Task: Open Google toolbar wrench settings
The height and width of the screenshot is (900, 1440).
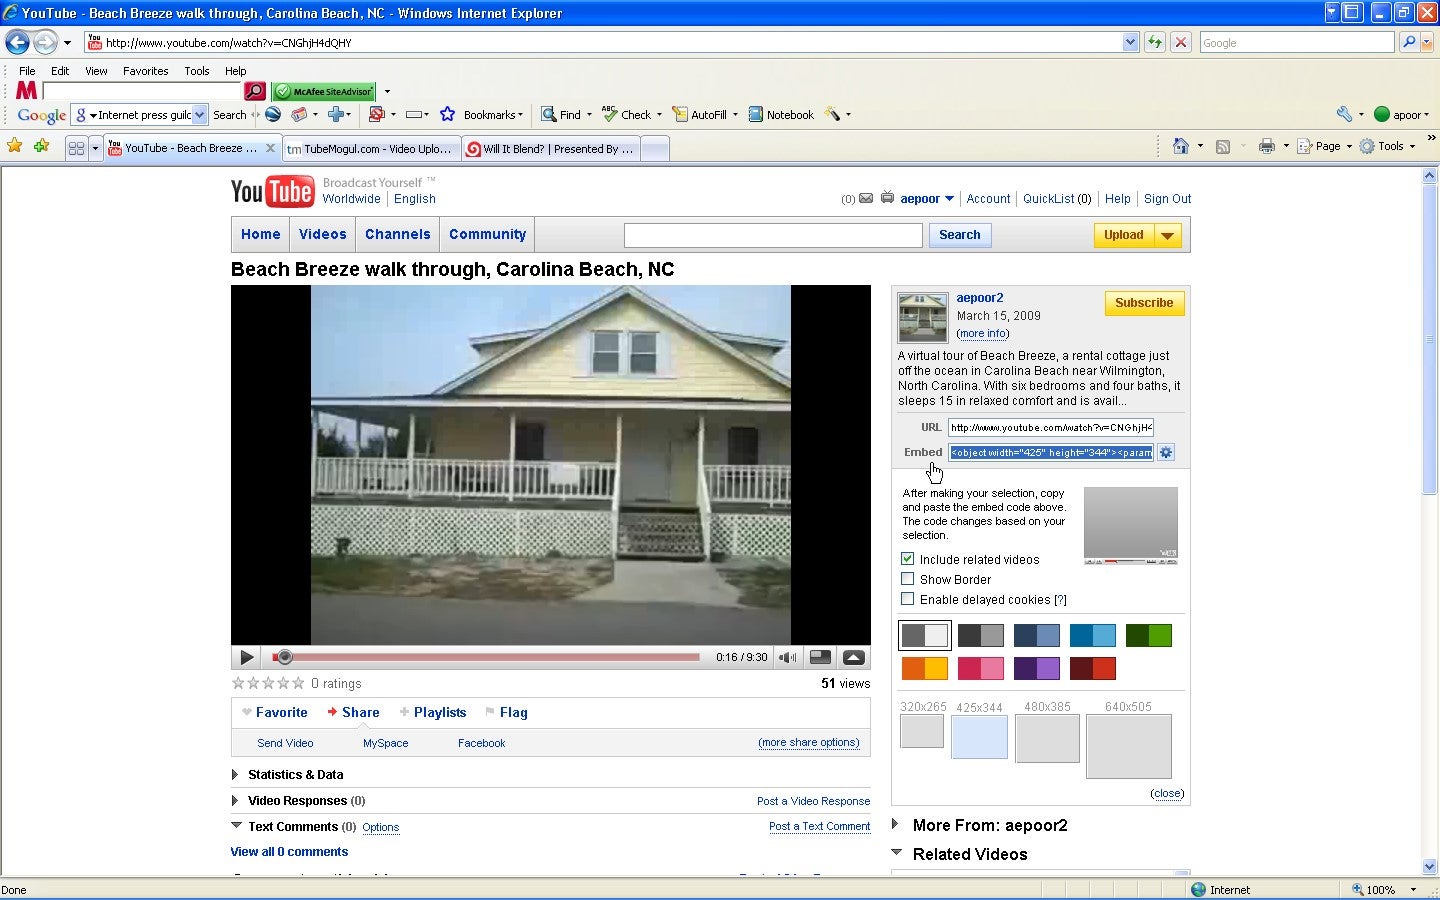Action: pyautogui.click(x=1344, y=114)
